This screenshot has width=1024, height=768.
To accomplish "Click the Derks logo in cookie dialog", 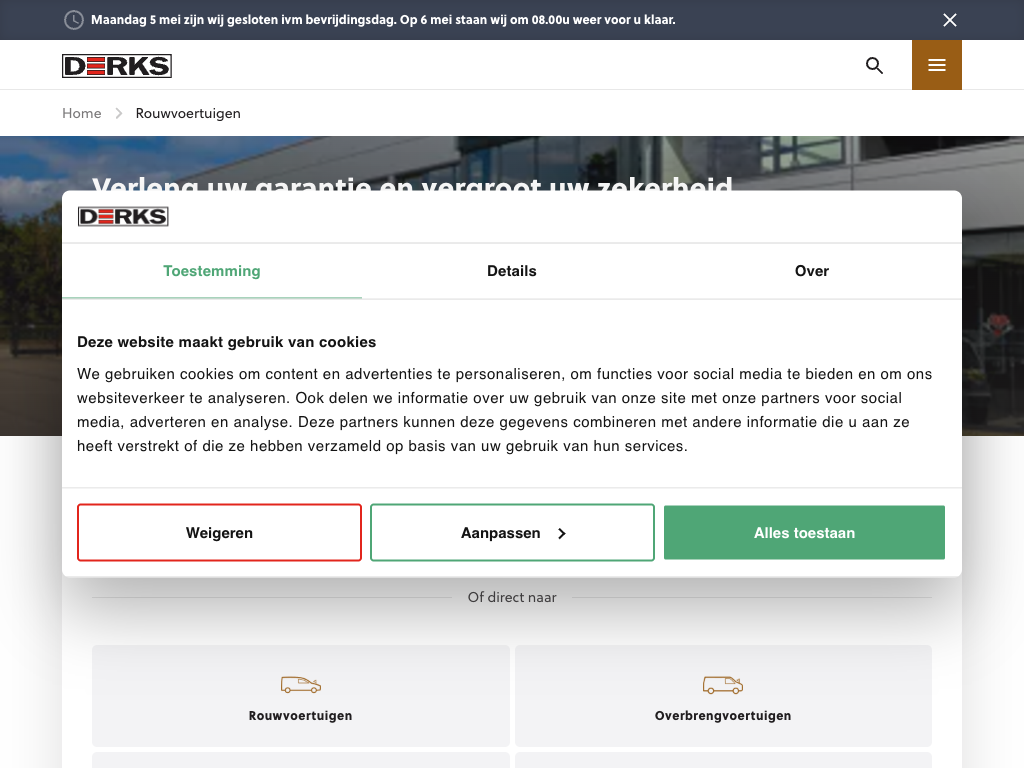I will pos(123,217).
